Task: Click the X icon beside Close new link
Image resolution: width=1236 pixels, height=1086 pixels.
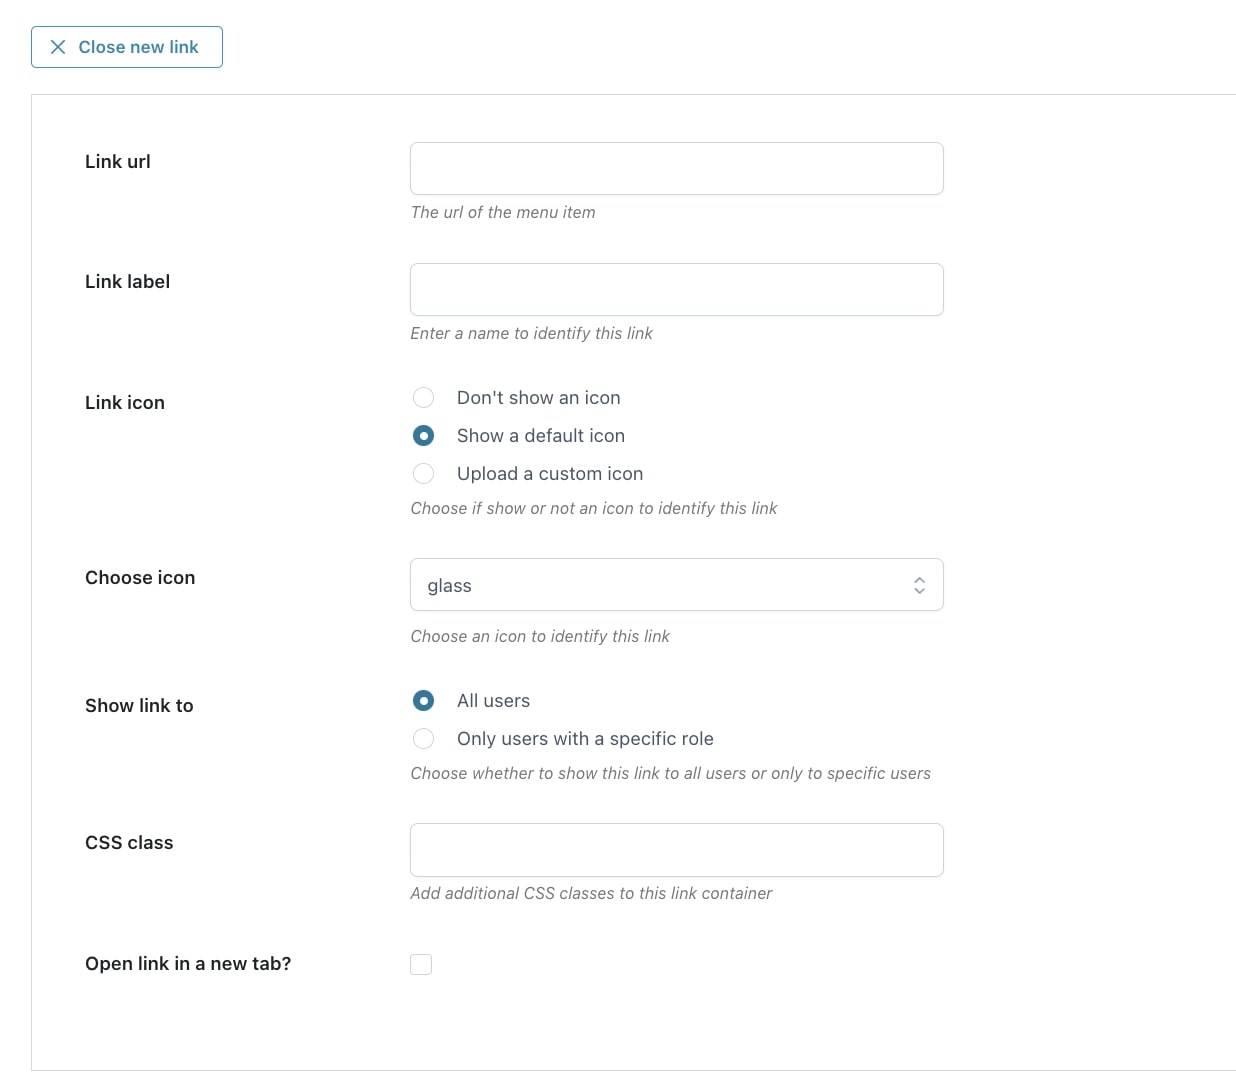Action: 58,47
